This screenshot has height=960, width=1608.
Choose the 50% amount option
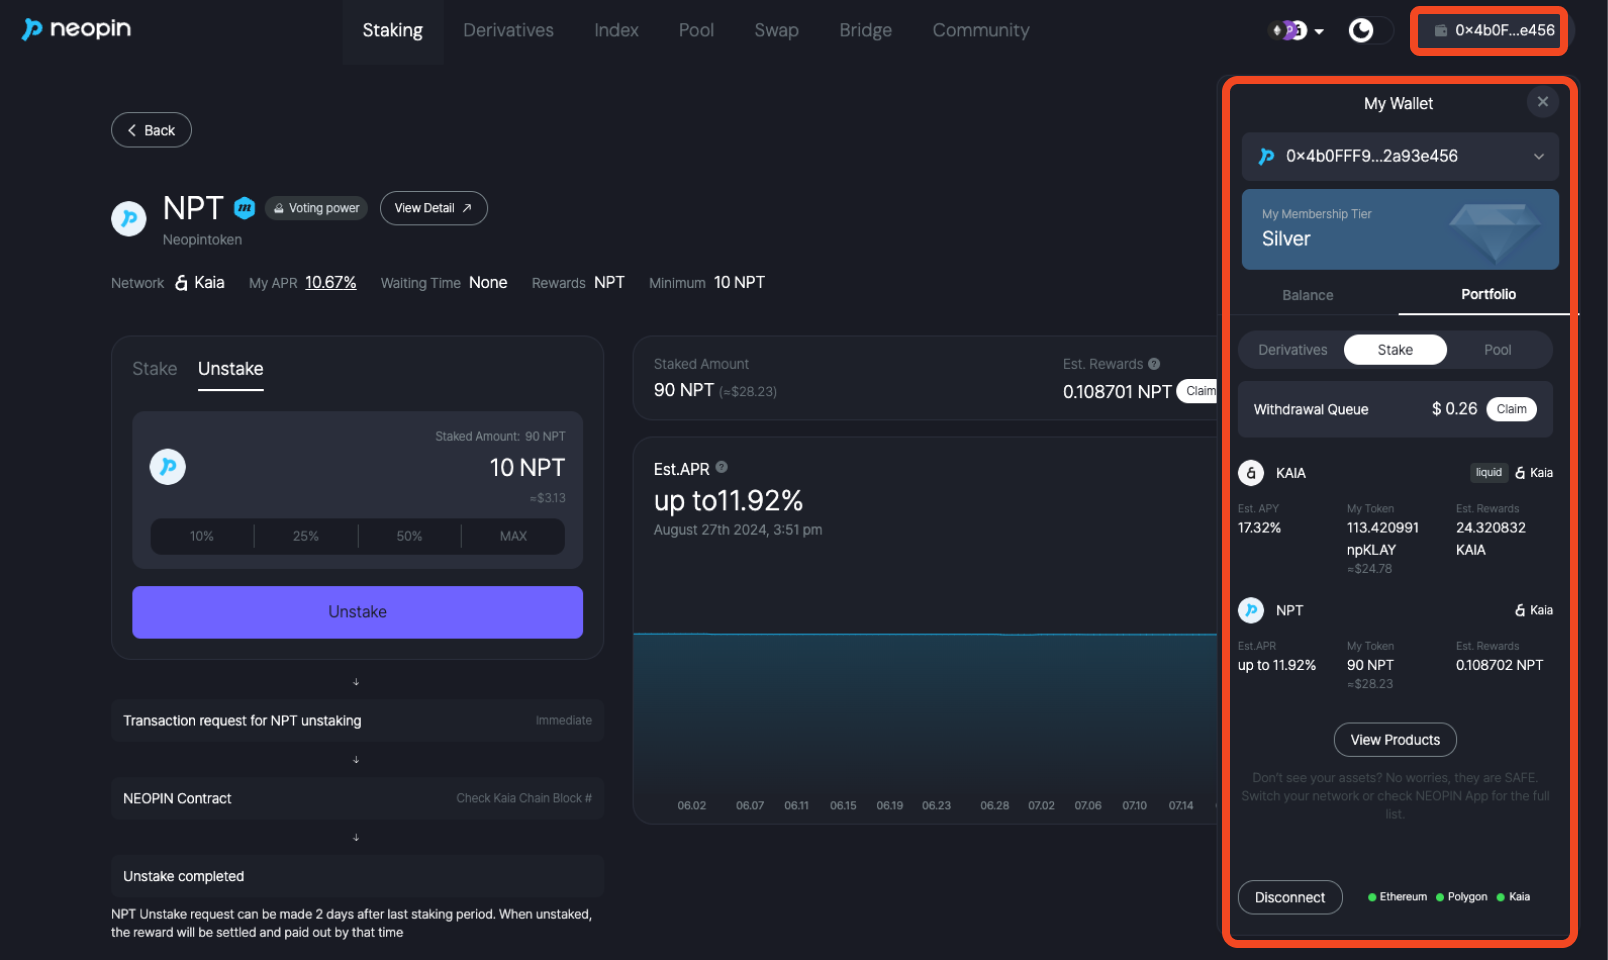[409, 536]
